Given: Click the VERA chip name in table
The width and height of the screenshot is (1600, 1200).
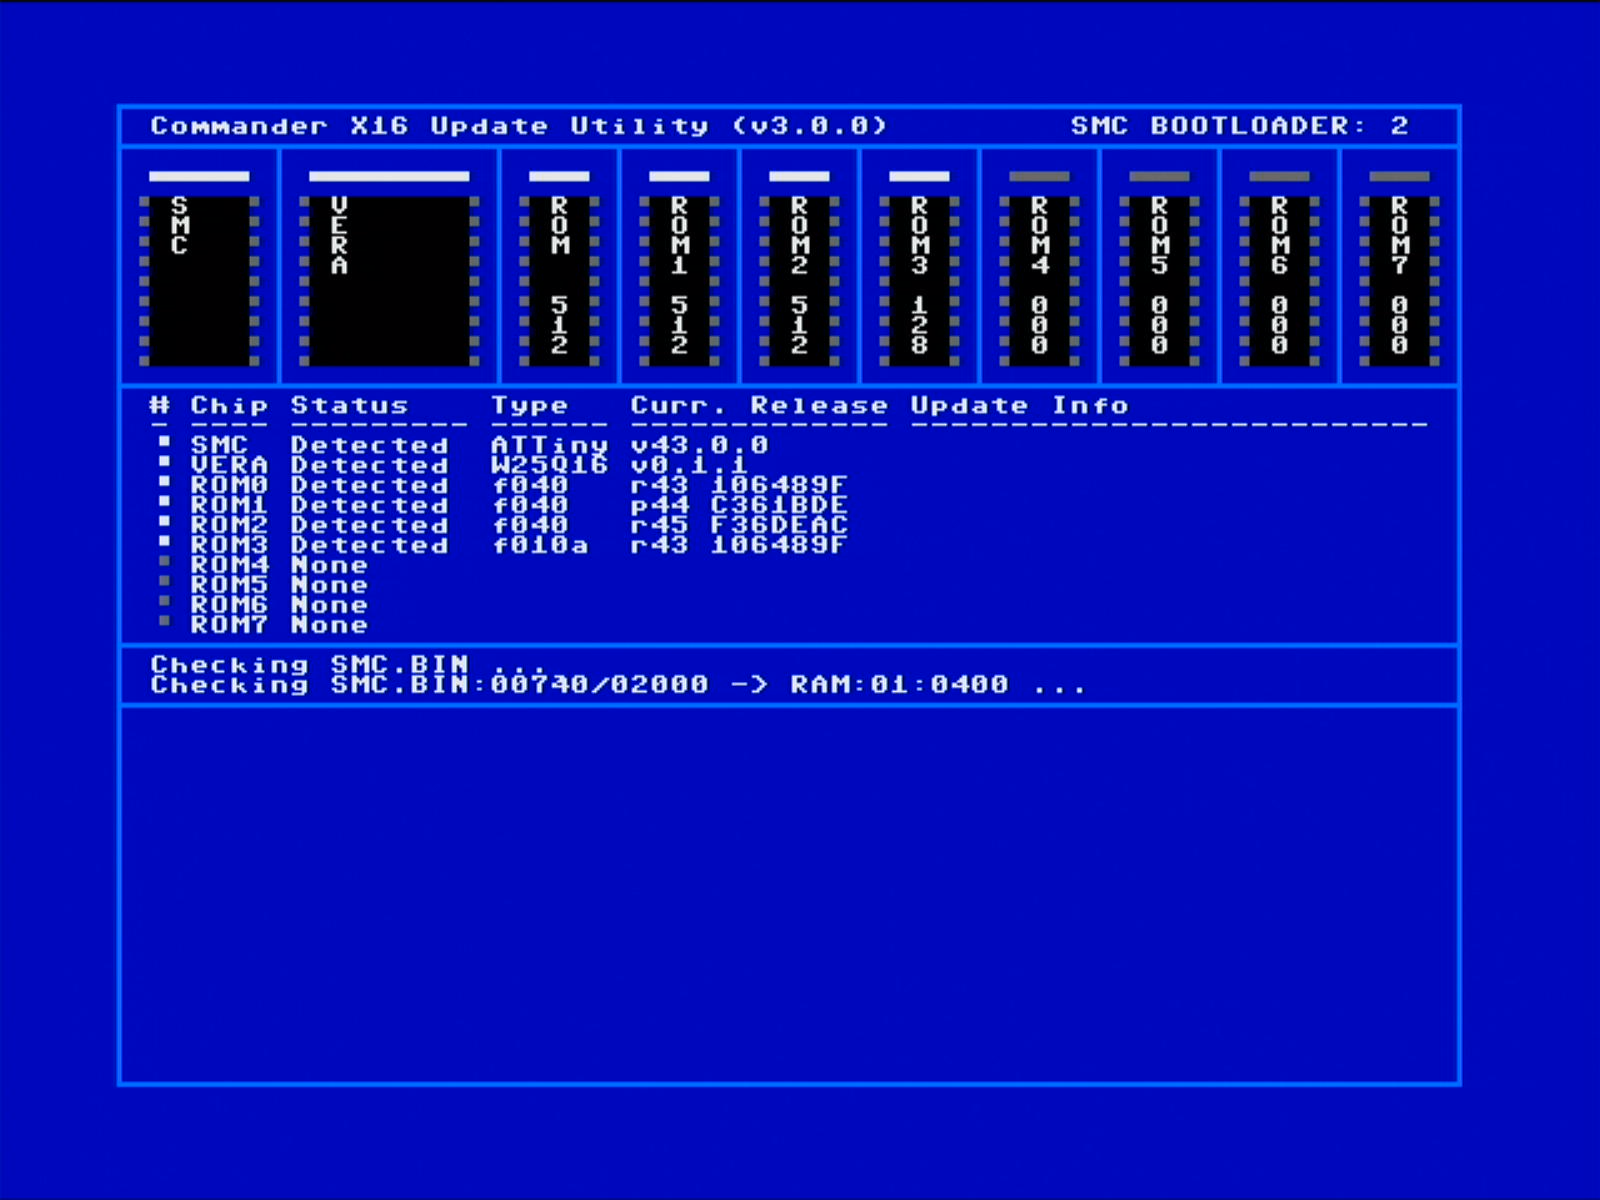Looking at the screenshot, I should (x=229, y=465).
